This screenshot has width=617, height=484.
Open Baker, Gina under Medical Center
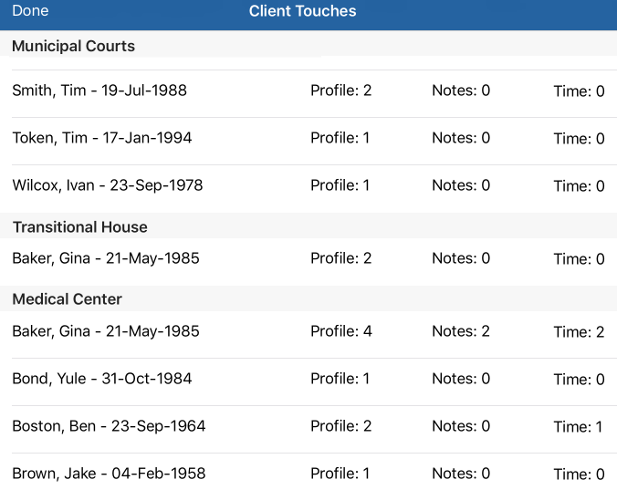coord(106,331)
